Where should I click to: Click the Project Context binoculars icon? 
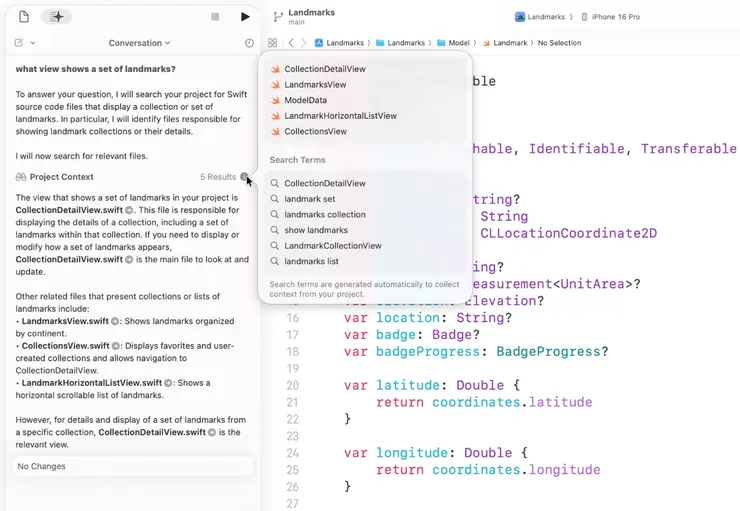coord(21,177)
